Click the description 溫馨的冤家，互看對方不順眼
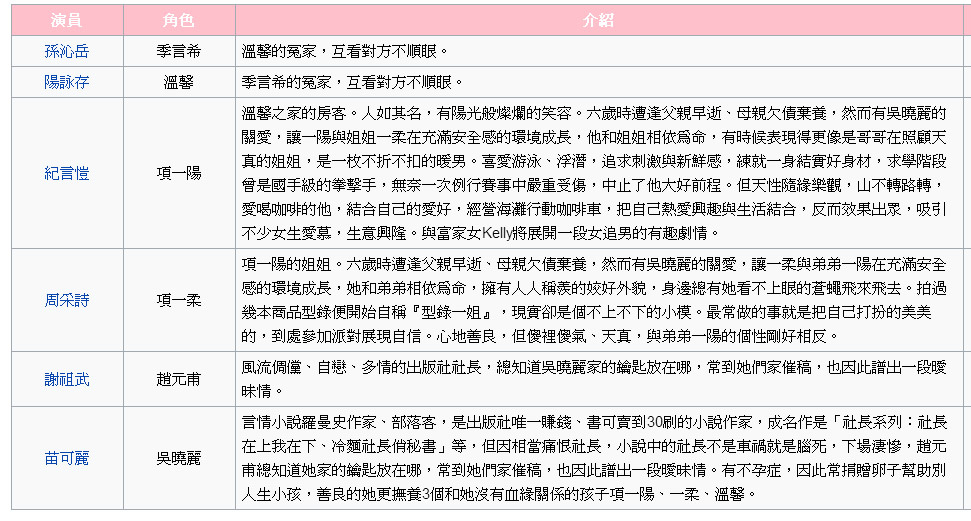The image size is (971, 521). point(345,51)
